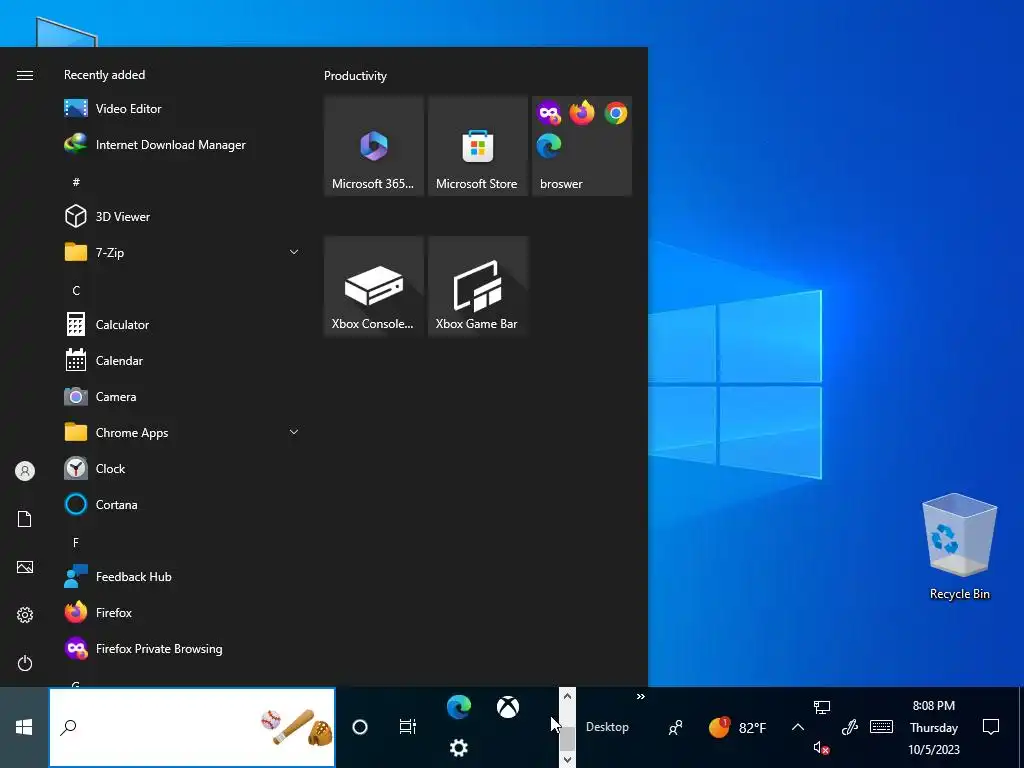Image resolution: width=1024 pixels, height=768 pixels.
Task: Click the taskbar scroll down arrow
Action: coord(567,759)
